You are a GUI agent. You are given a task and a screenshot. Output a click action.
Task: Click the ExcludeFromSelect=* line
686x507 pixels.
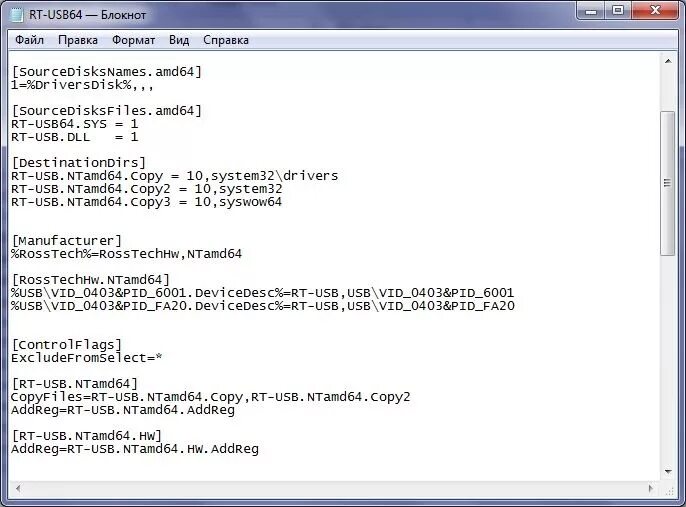point(87,358)
